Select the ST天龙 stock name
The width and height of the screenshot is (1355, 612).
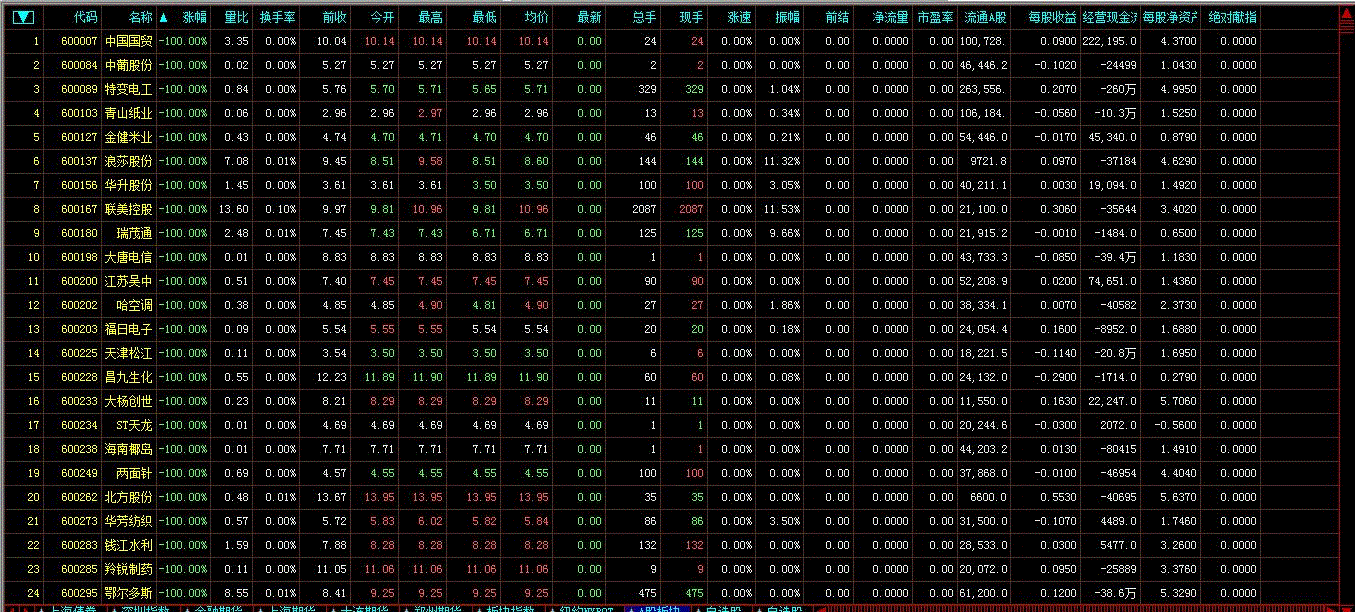pyautogui.click(x=134, y=425)
